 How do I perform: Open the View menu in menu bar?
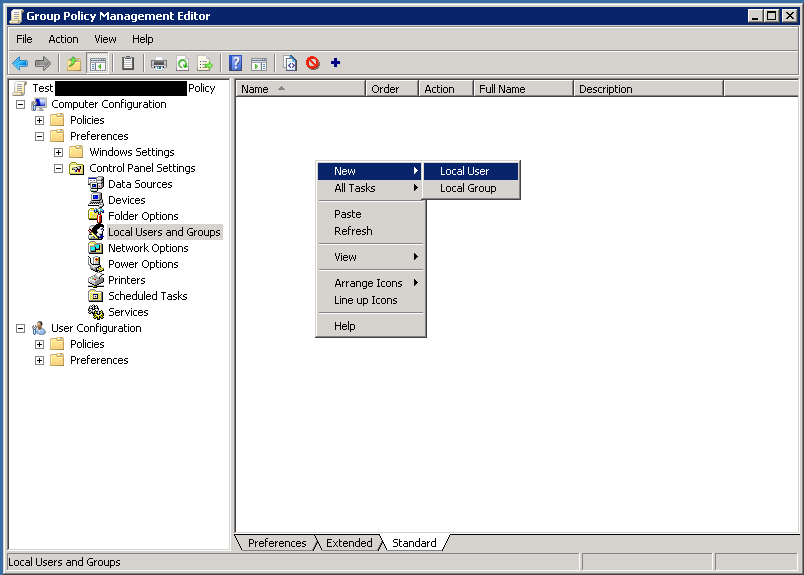click(x=105, y=39)
